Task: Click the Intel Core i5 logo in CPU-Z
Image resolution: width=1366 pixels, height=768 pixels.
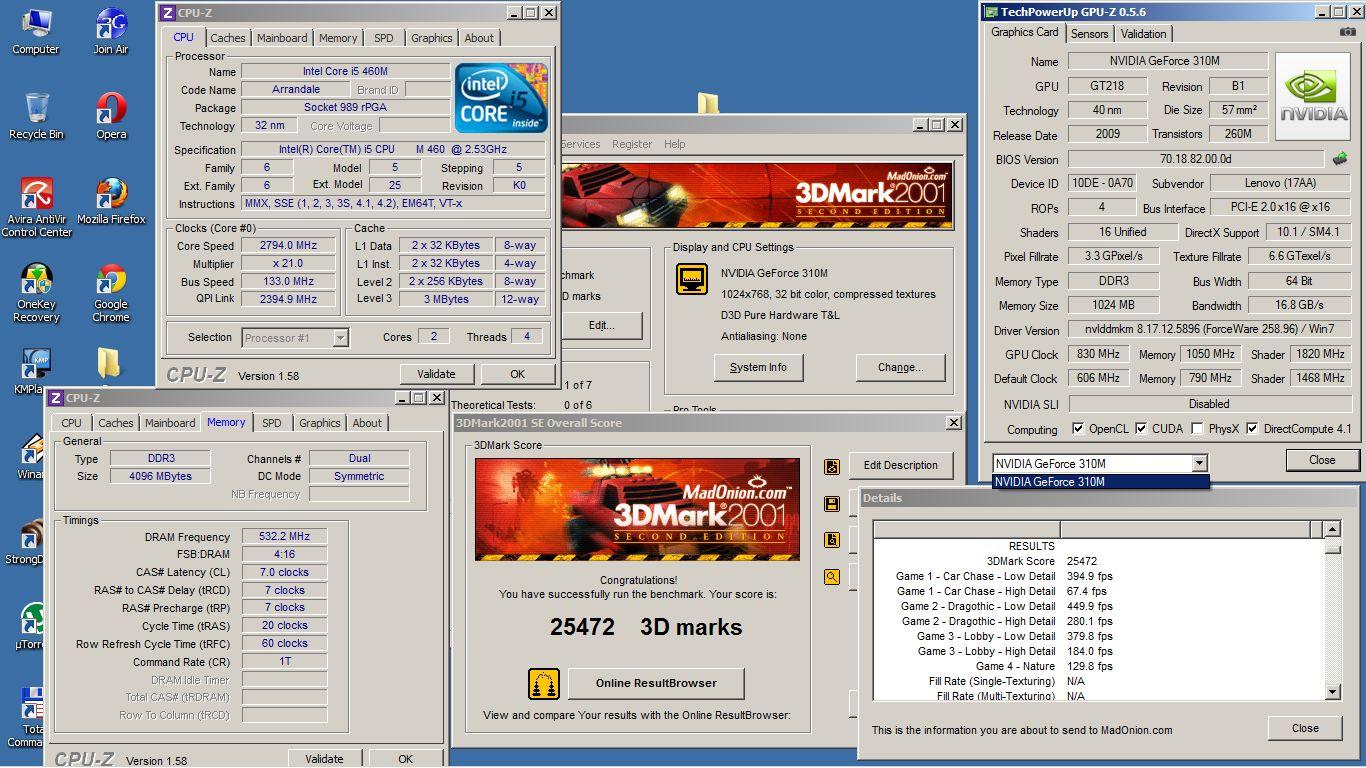Action: pos(501,98)
